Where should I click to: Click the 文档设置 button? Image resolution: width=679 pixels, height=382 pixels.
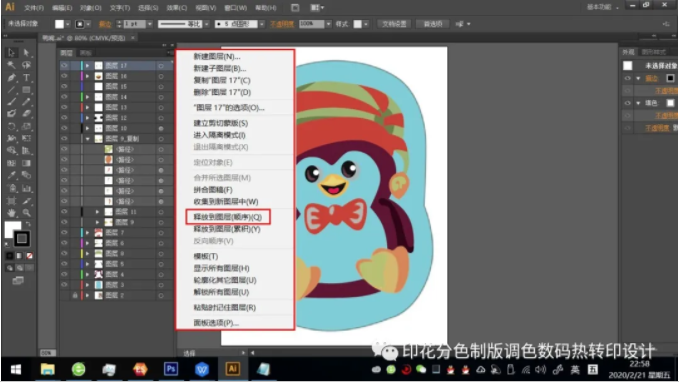(x=394, y=24)
